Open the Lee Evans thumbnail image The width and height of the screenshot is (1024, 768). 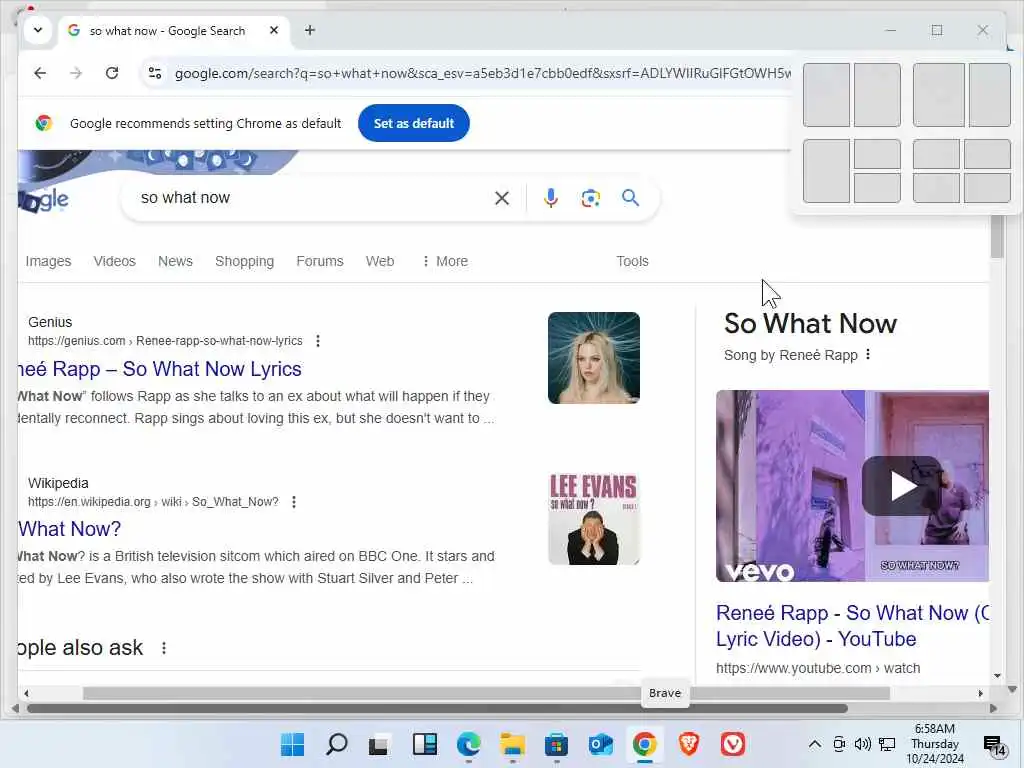pyautogui.click(x=594, y=519)
